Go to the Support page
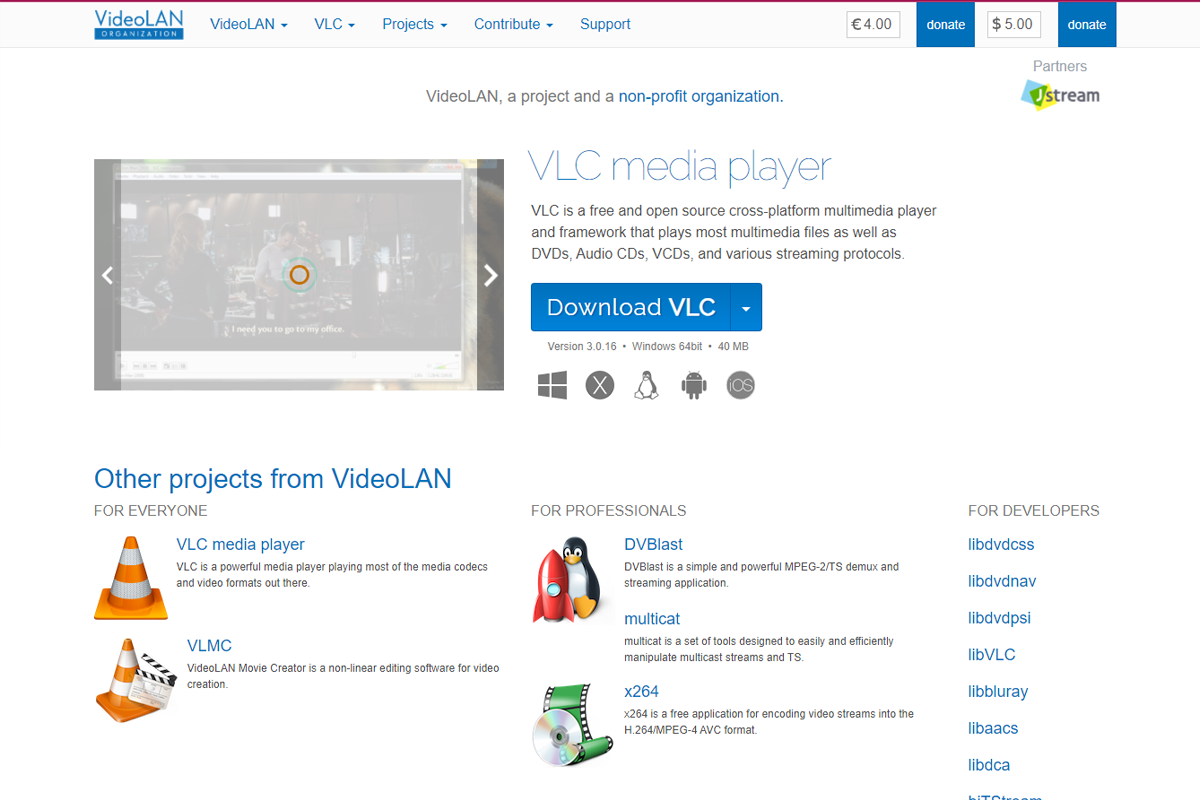The height and width of the screenshot is (800, 1200). [x=605, y=24]
